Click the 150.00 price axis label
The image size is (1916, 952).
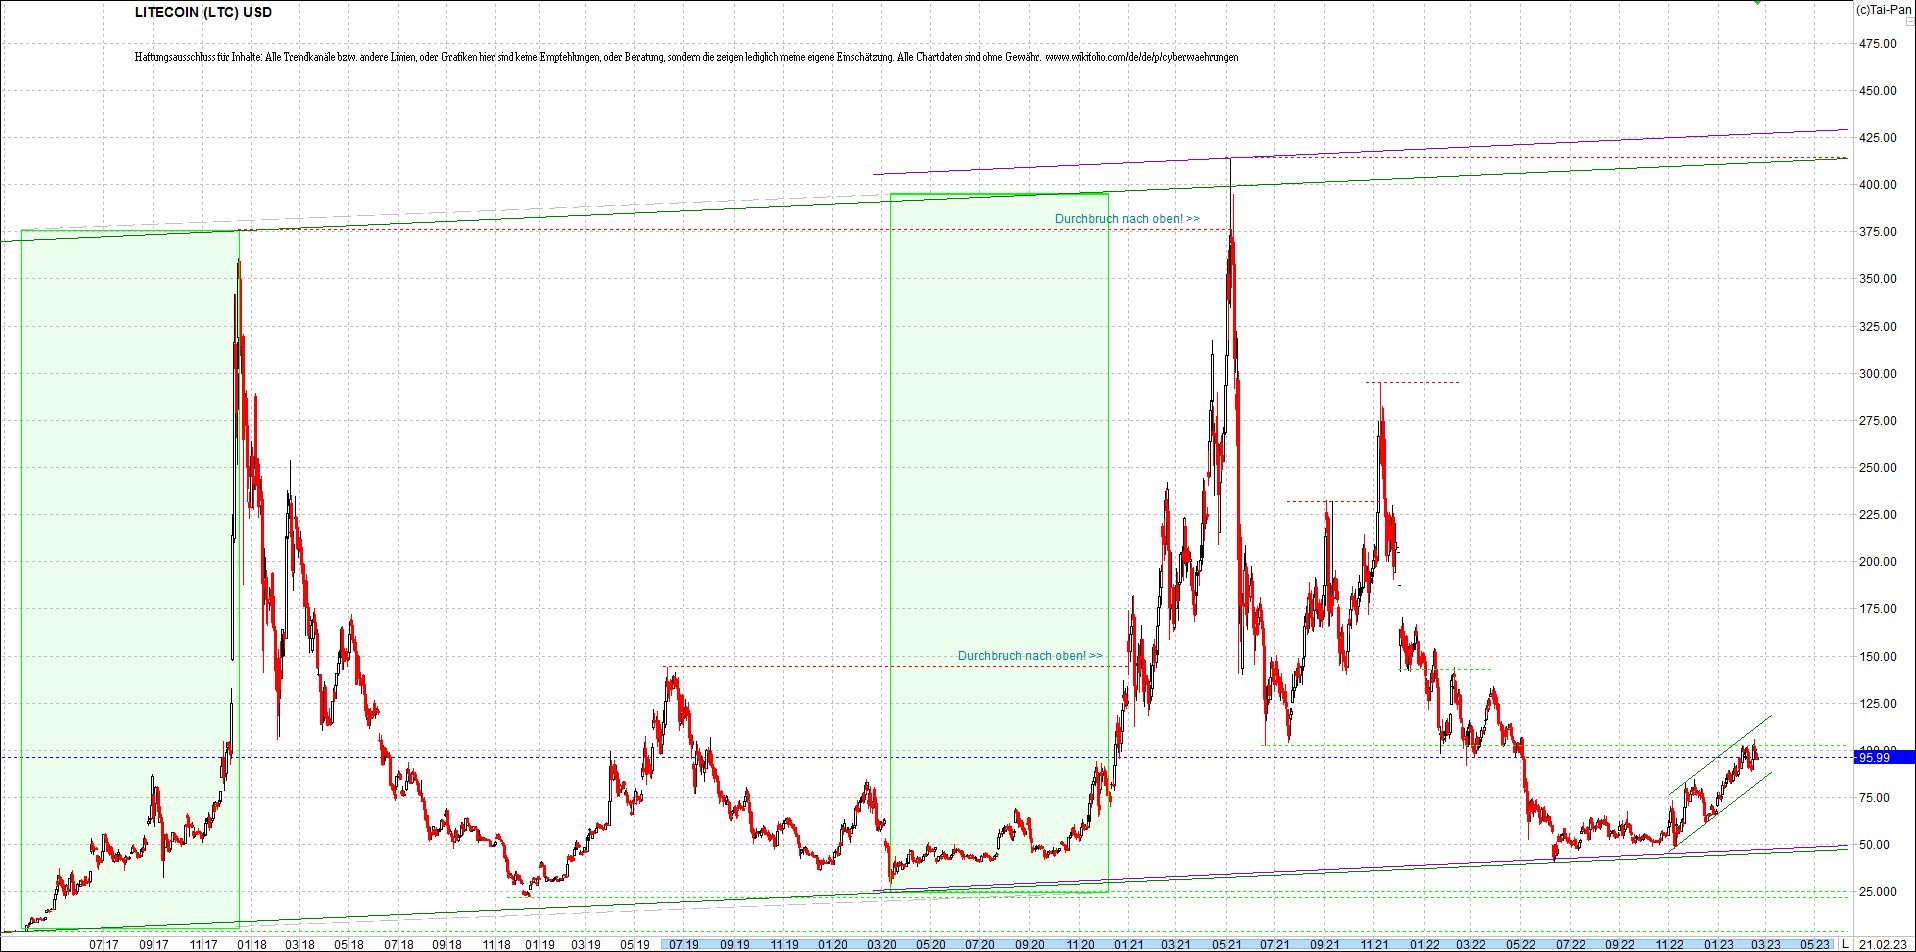1877,656
